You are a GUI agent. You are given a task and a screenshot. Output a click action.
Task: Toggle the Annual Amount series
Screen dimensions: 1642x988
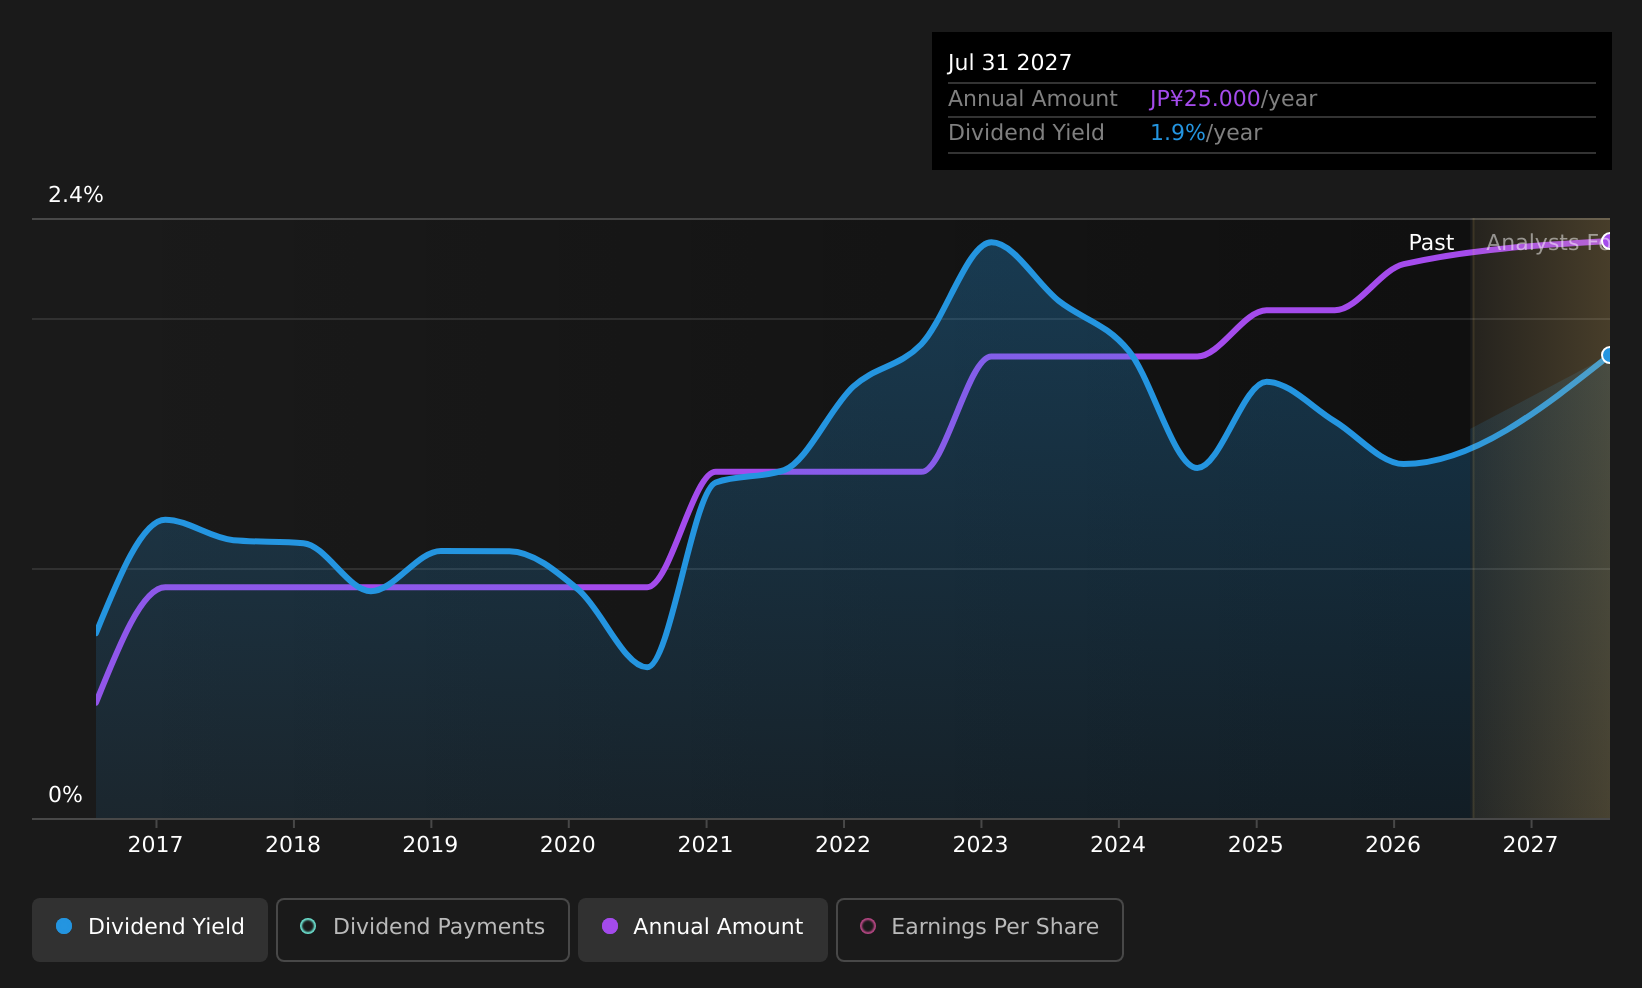(703, 930)
